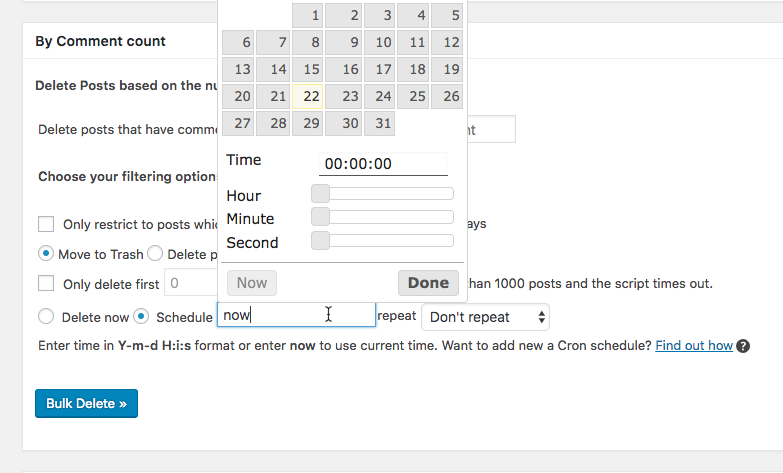Click the Second slider track
783x473 pixels.
click(x=383, y=241)
